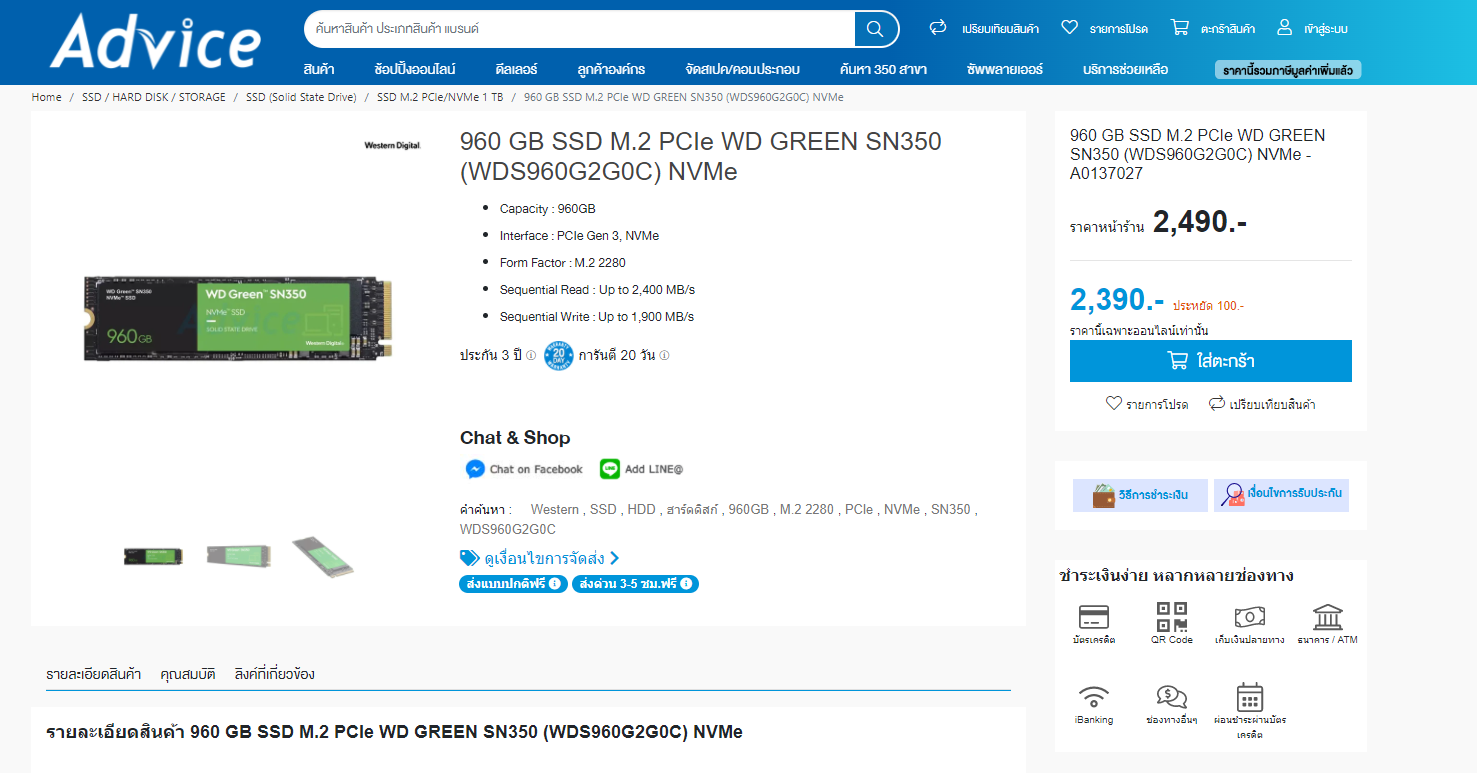
Task: Select third tilted-view thumbnail
Action: coord(322,556)
